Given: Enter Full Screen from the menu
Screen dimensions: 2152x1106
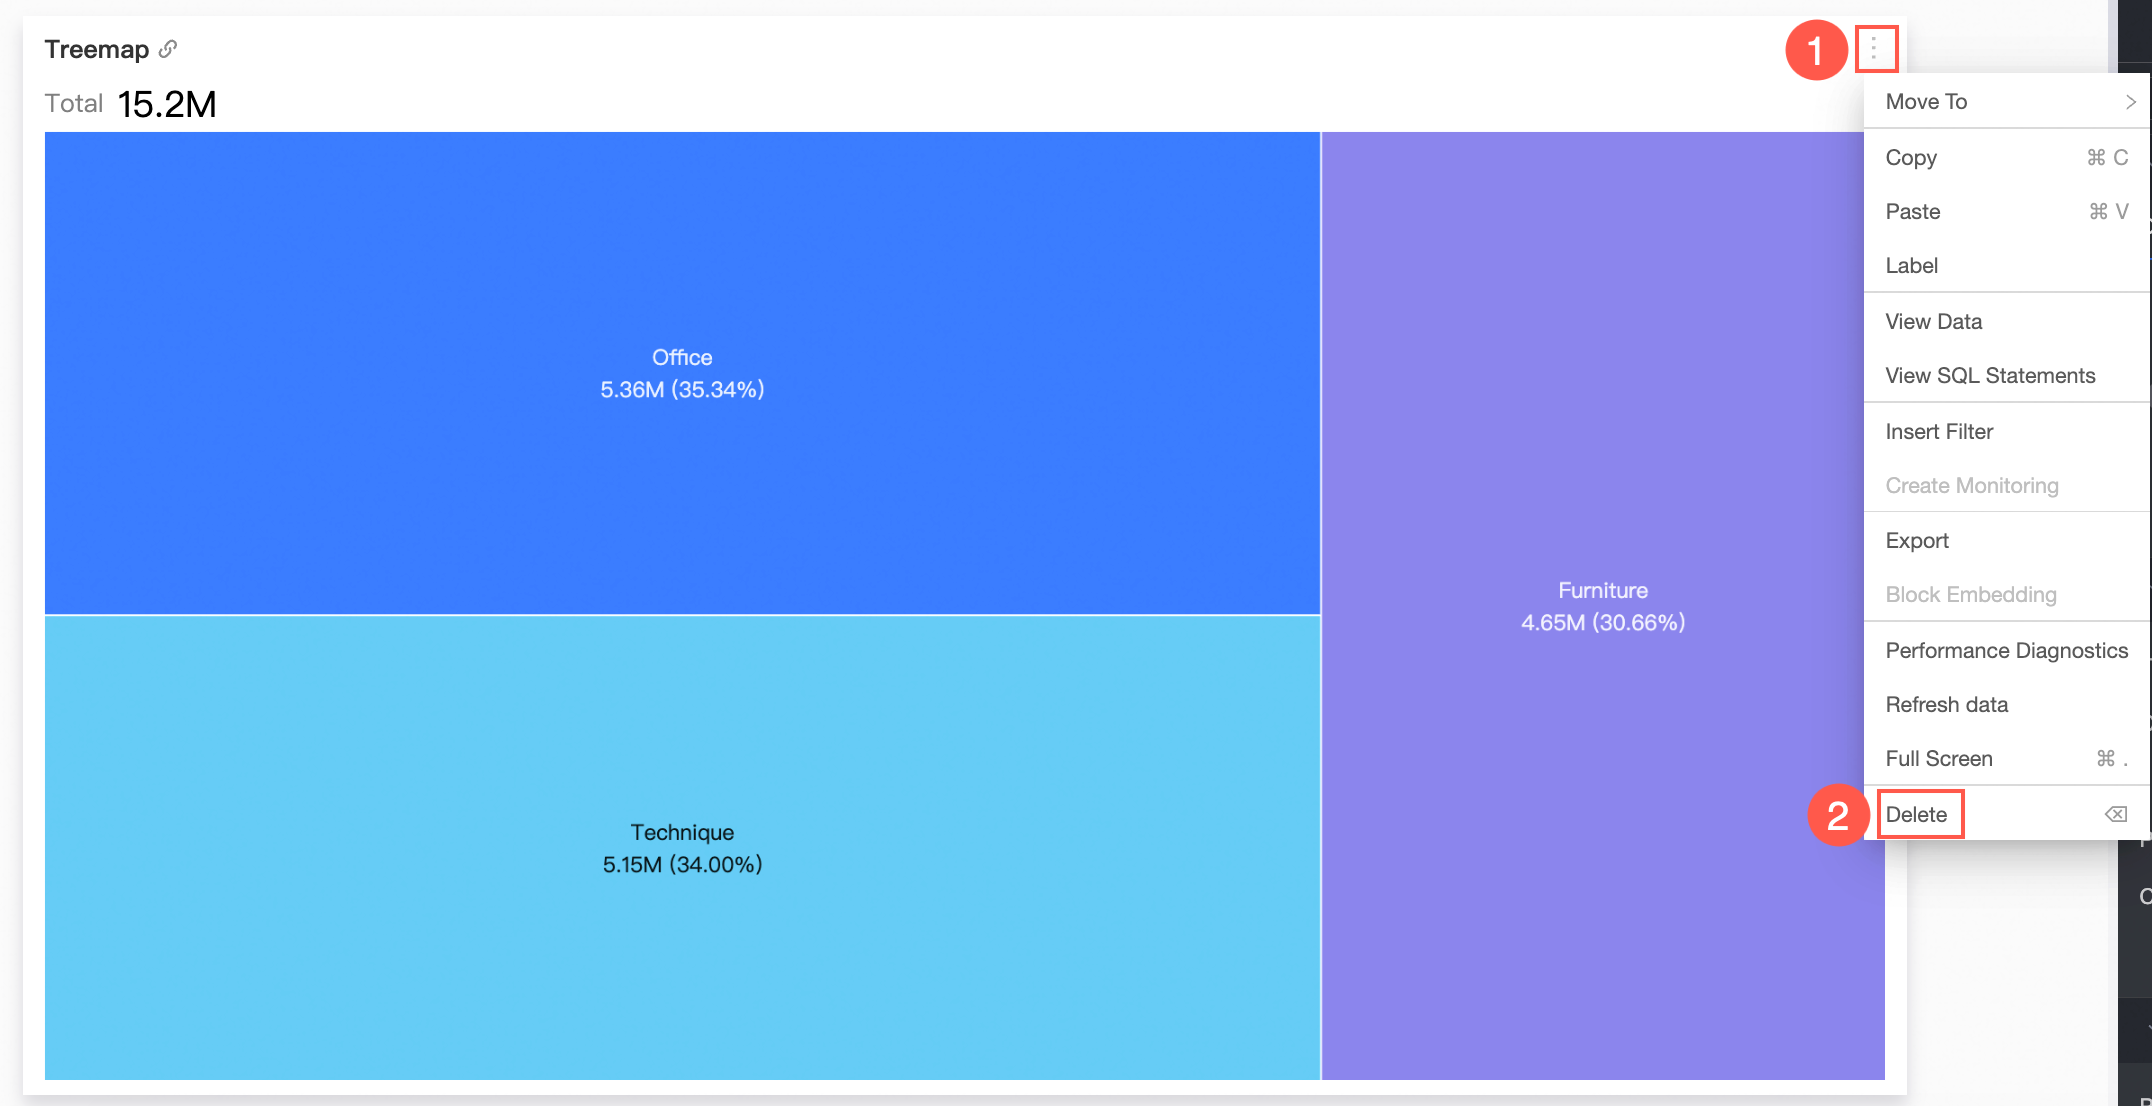Looking at the screenshot, I should pyautogui.click(x=1938, y=759).
